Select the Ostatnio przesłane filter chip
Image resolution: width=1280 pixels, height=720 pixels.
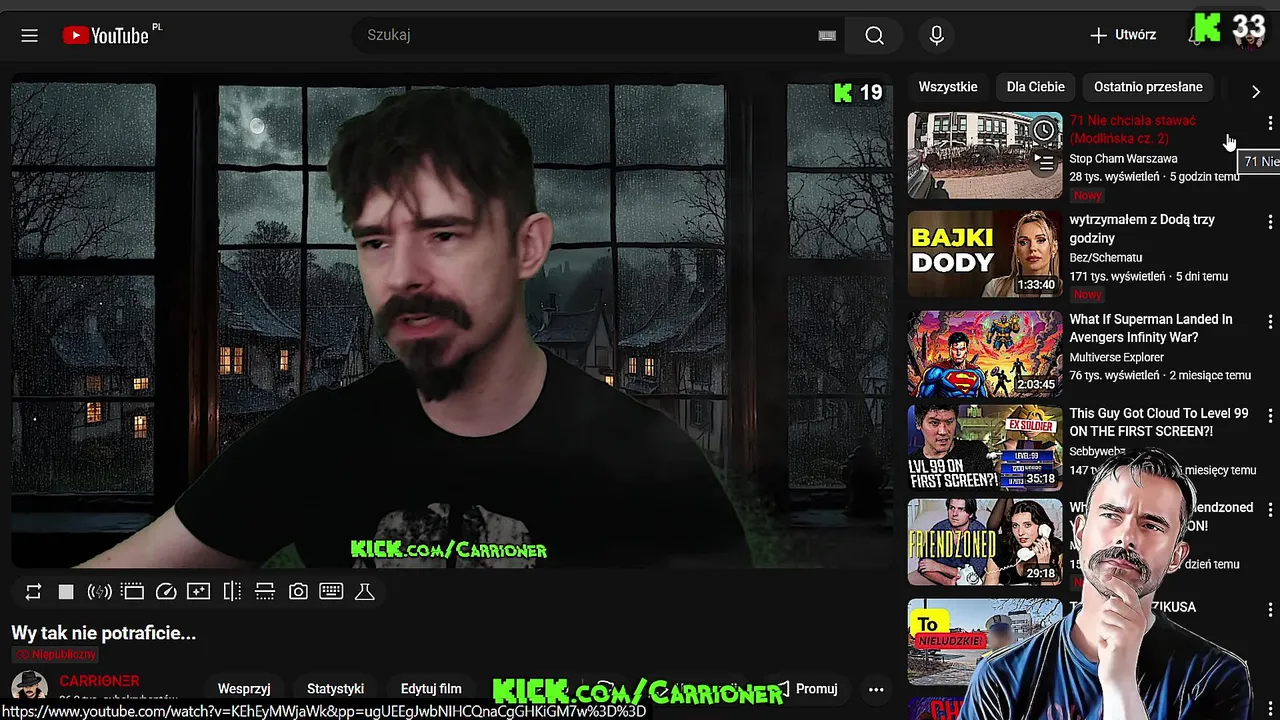pos(1148,87)
